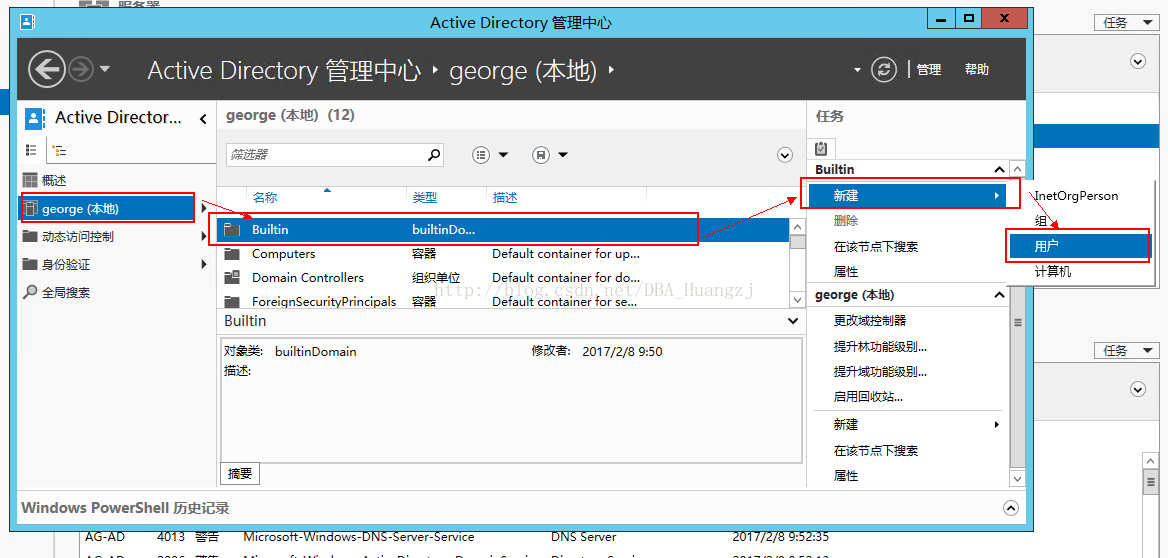Click the breadcrumb arrow after george (本地)
The image size is (1168, 558).
click(611, 70)
